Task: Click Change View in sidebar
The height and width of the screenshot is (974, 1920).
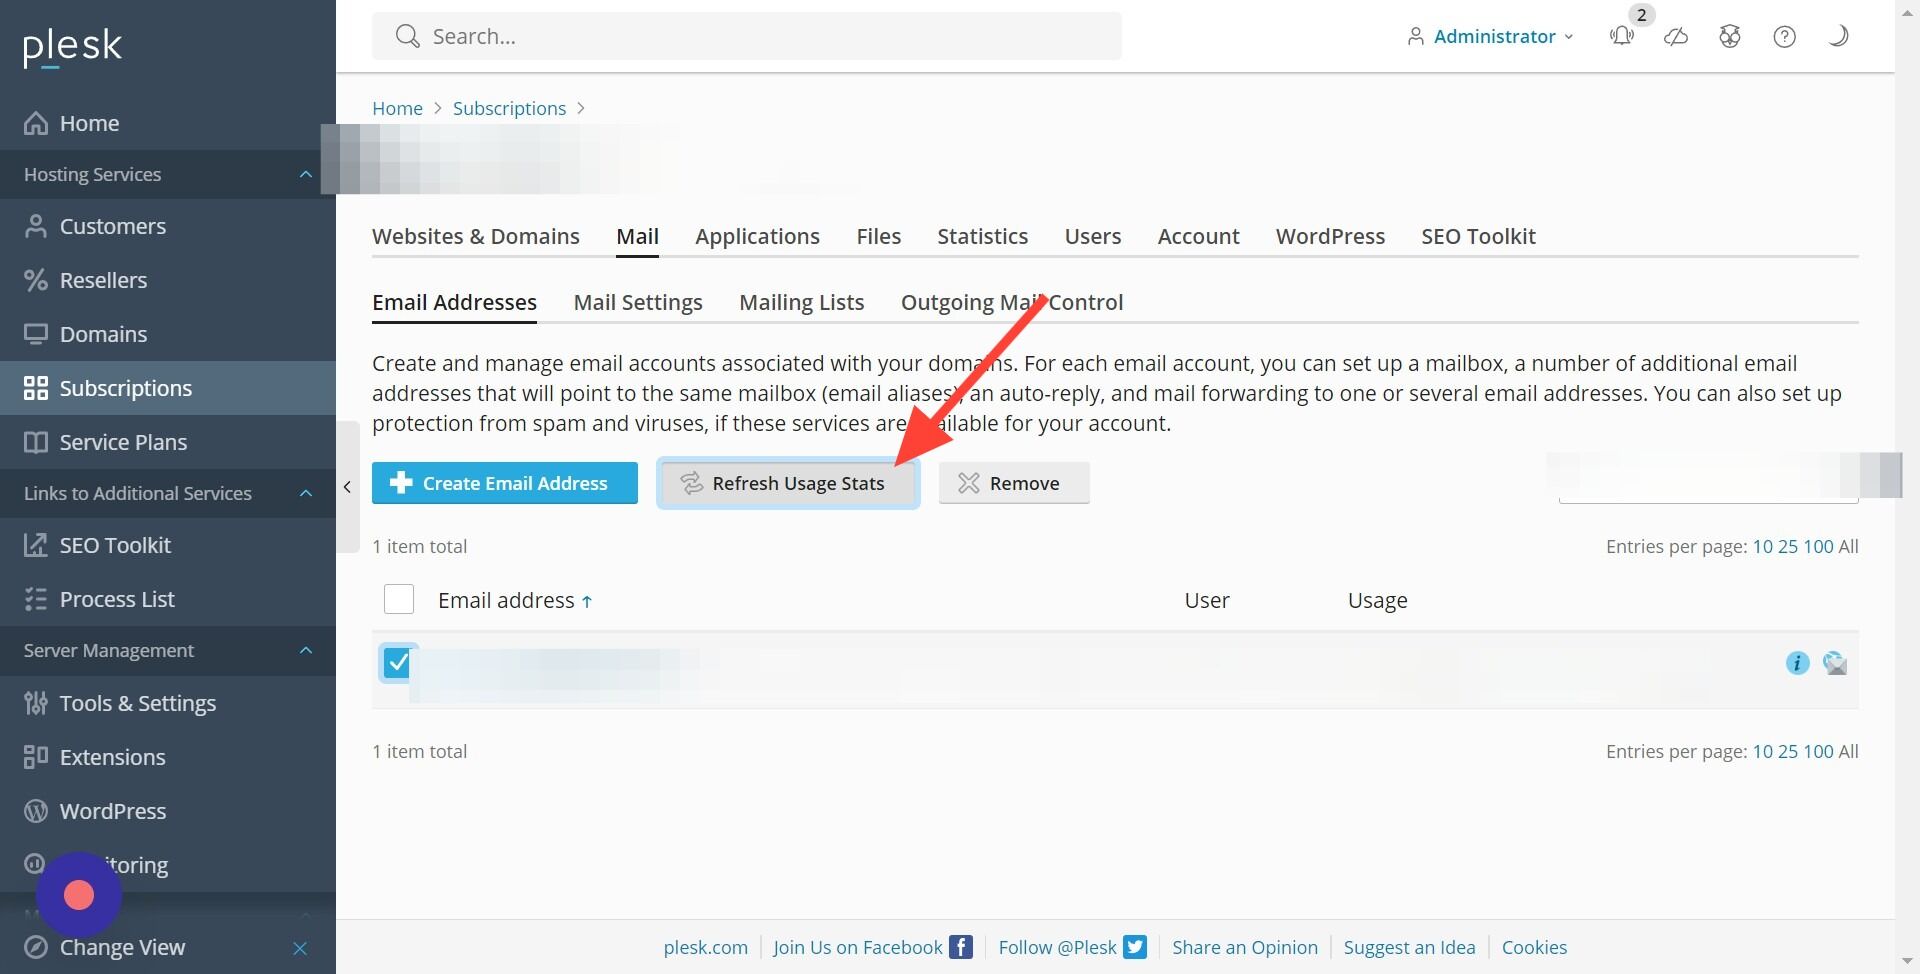Action: coord(122,947)
